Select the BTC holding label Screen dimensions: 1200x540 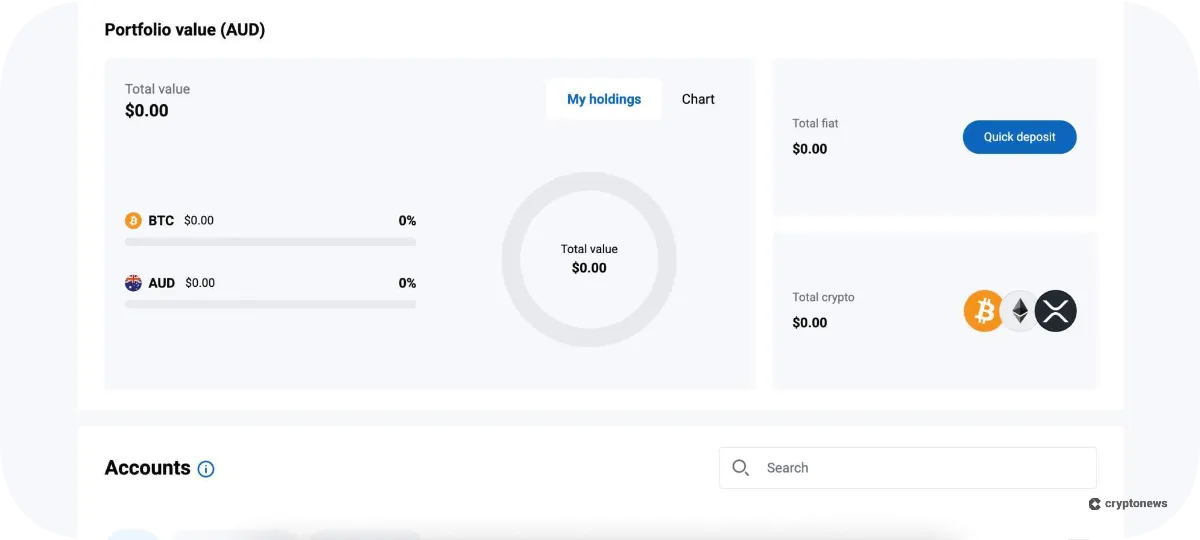click(161, 221)
